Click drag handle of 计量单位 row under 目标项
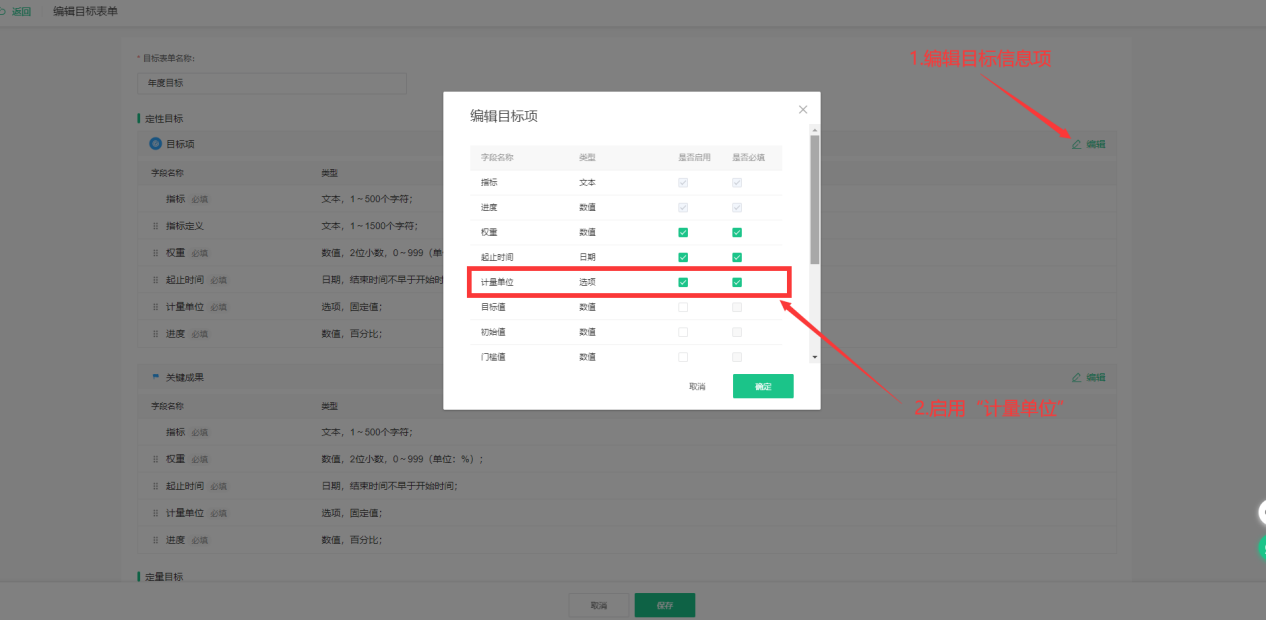 [155, 307]
